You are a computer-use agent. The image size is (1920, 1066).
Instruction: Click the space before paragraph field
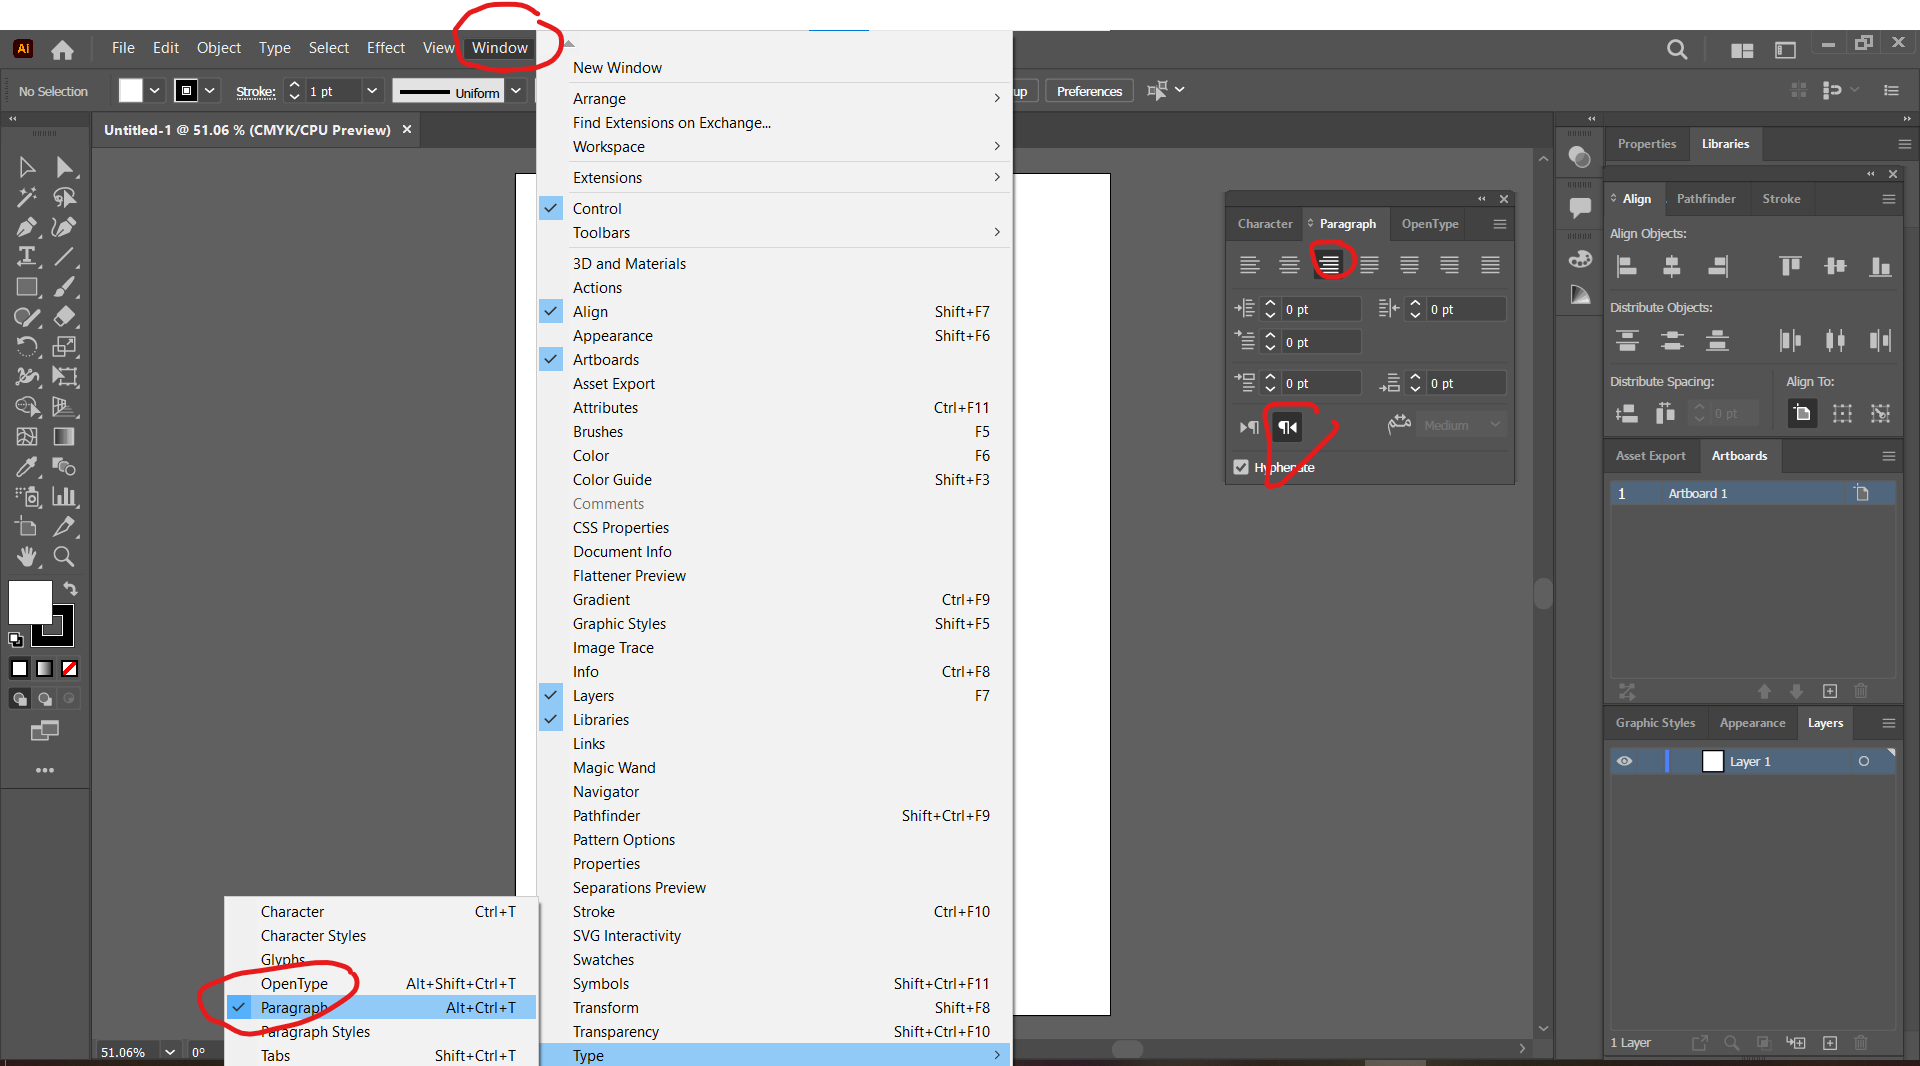(x=1321, y=384)
